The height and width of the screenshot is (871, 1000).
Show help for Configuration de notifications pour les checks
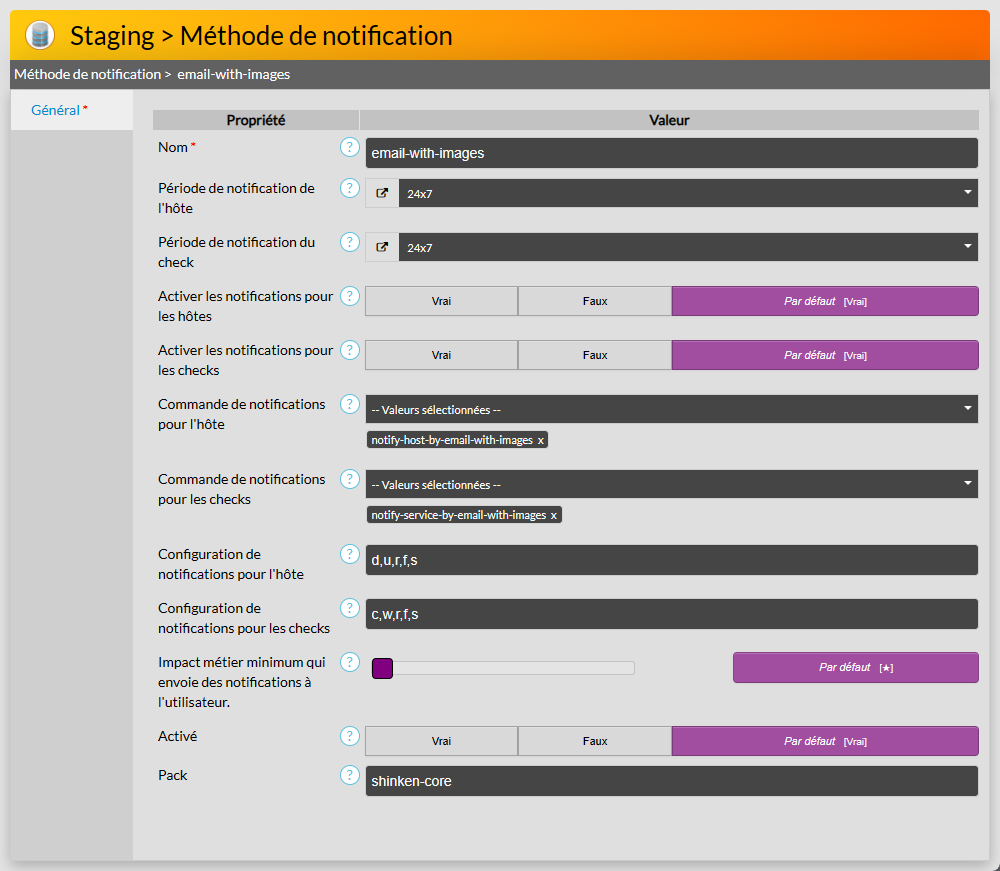349,608
